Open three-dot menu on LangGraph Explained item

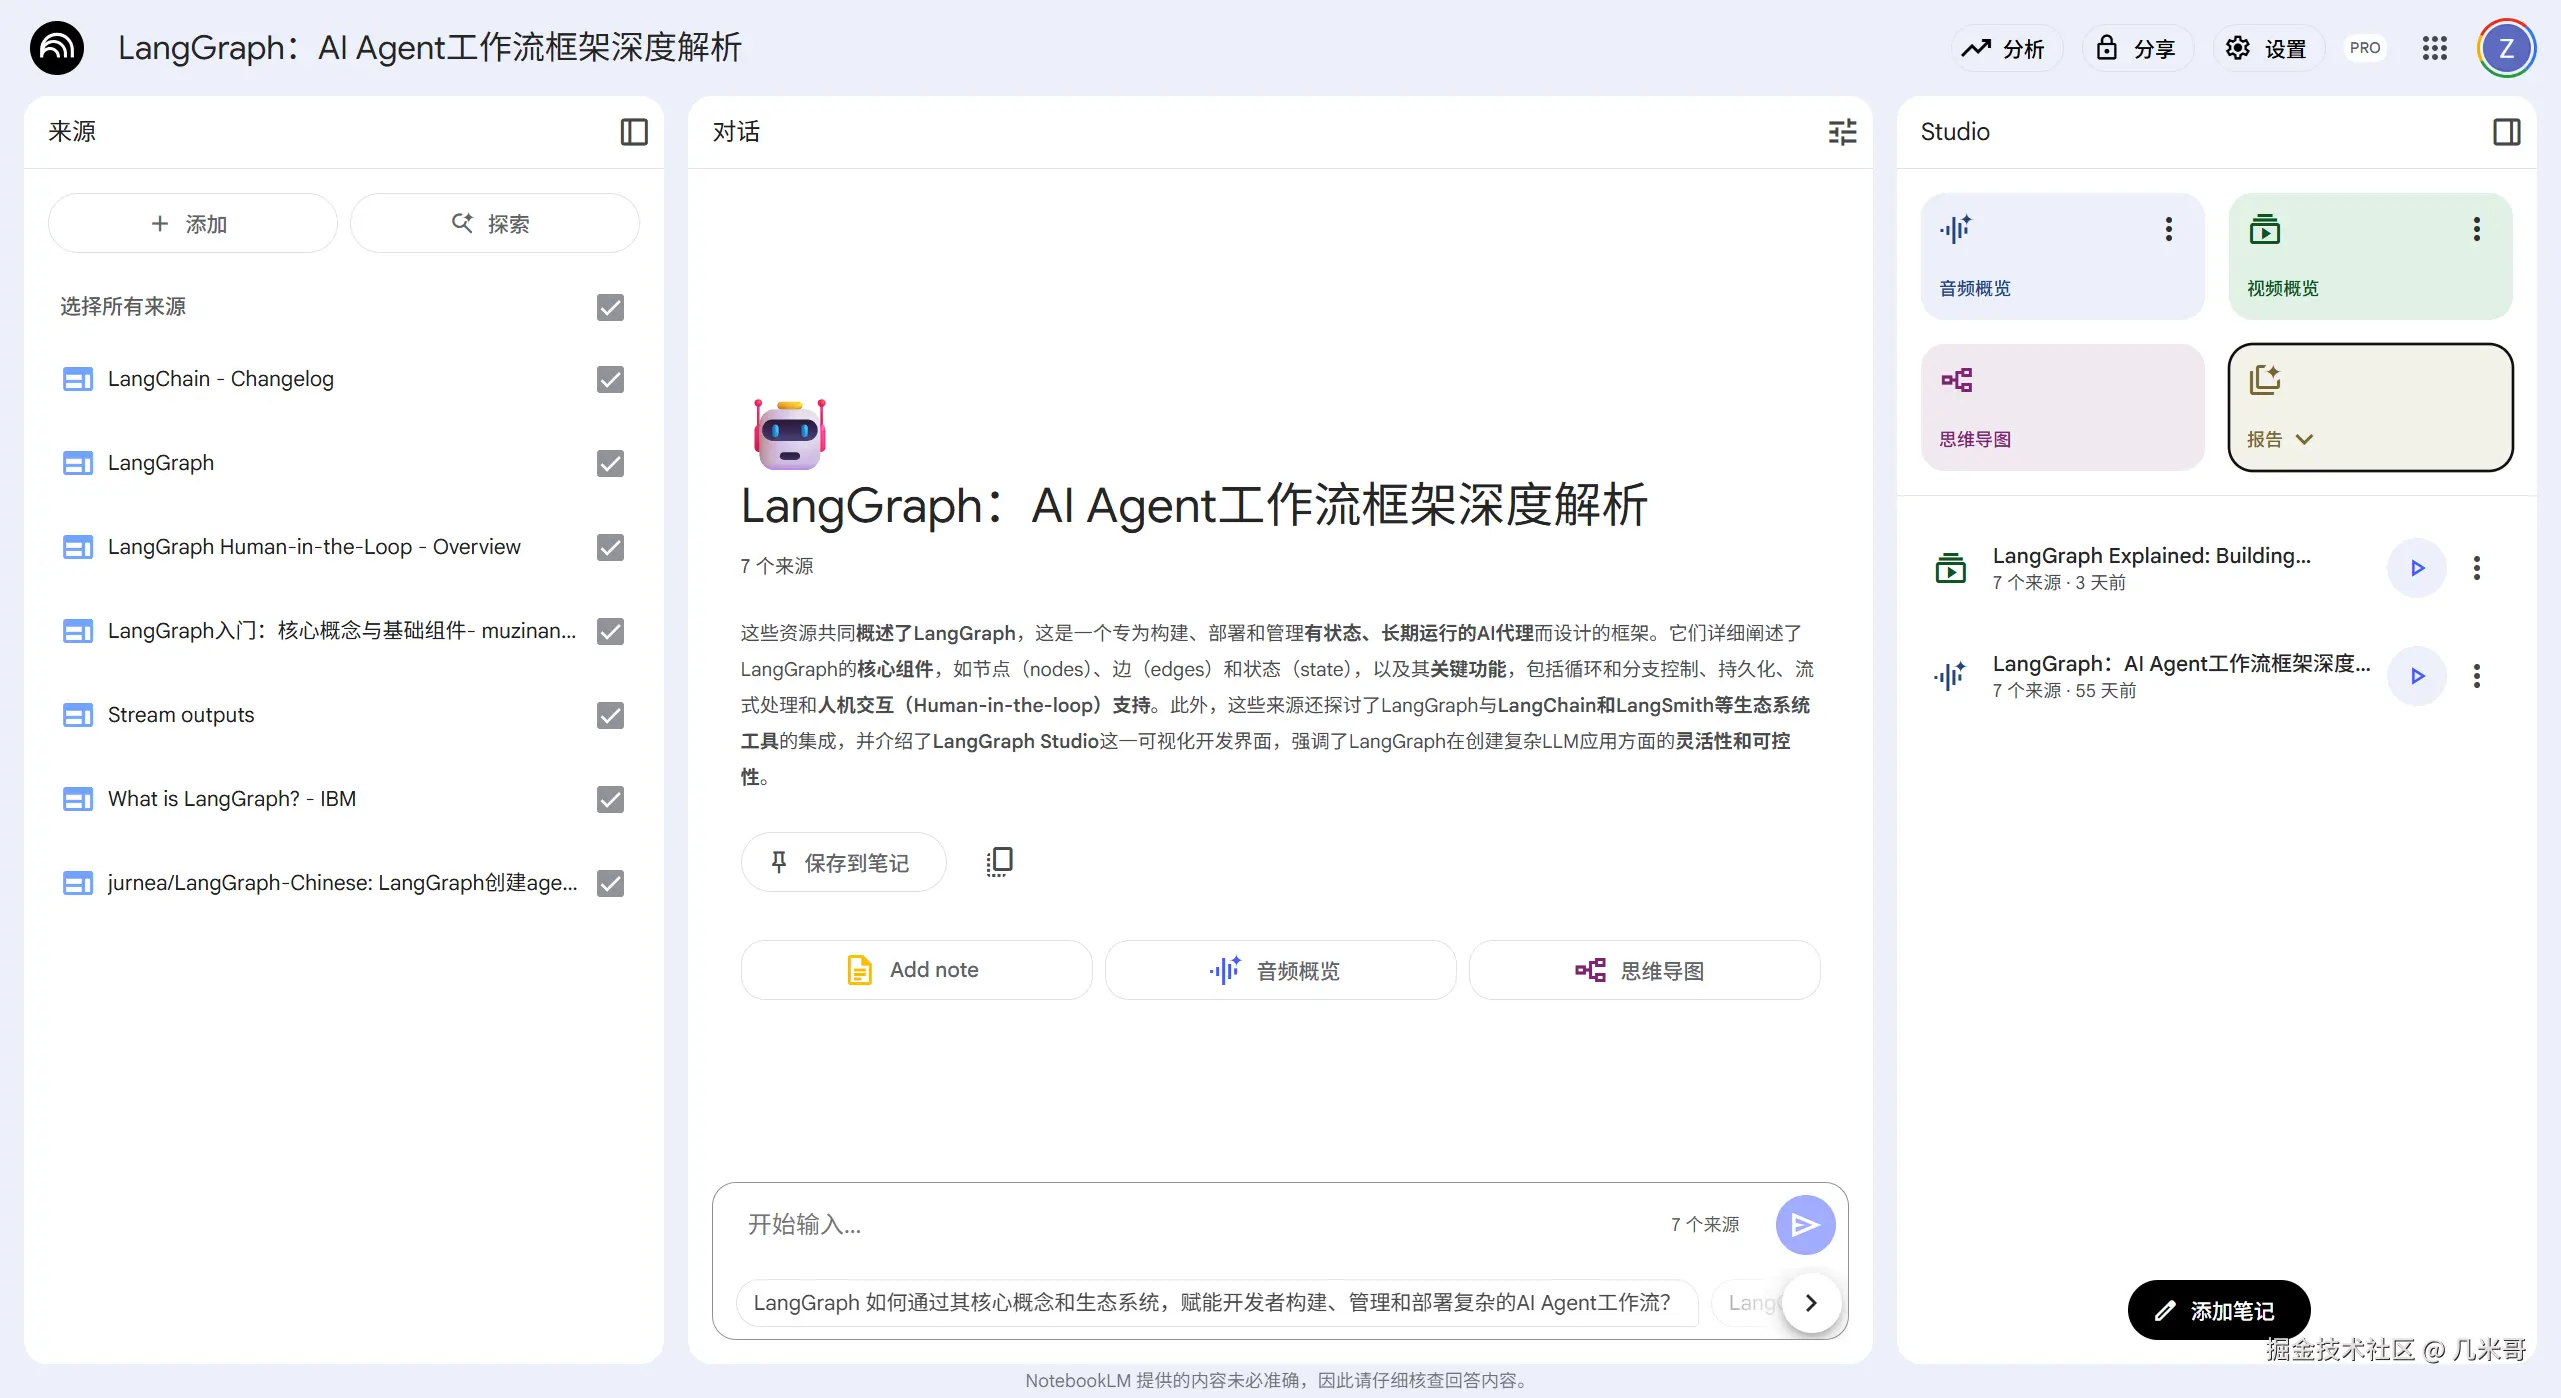2477,567
